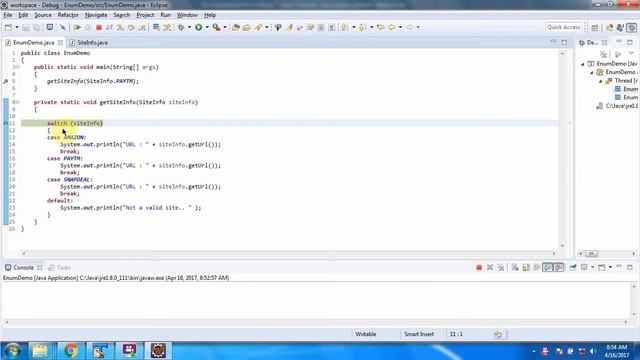Terminate the launch from the Console red square
Image resolution: width=640 pixels, height=360 pixels.
479,267
